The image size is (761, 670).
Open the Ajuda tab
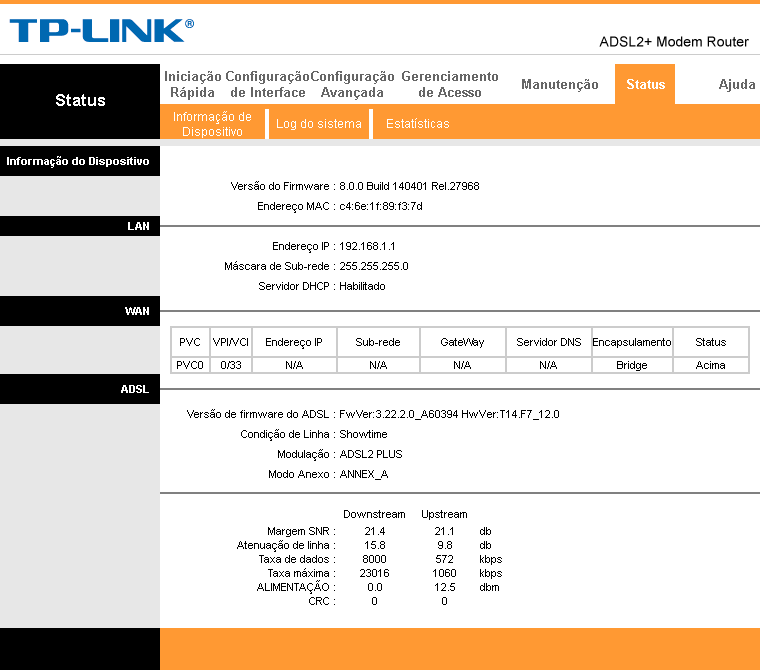737,84
